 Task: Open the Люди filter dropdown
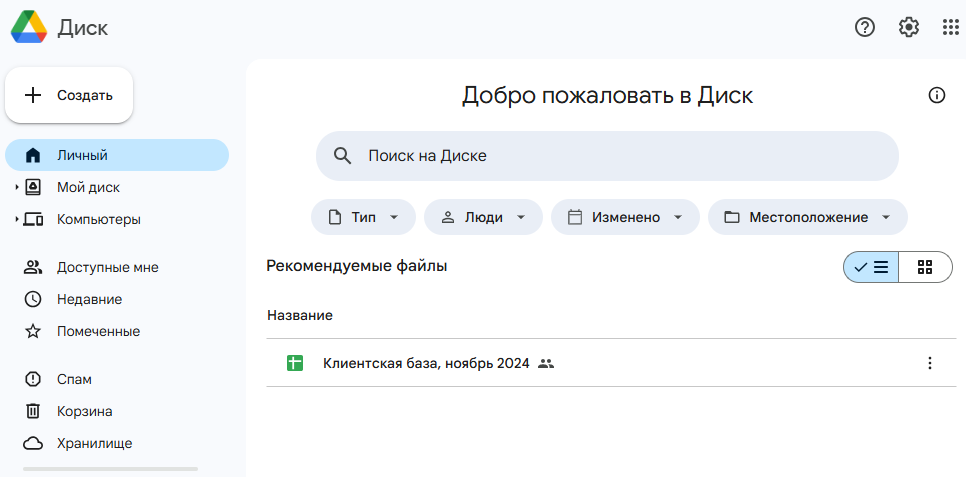pos(484,217)
